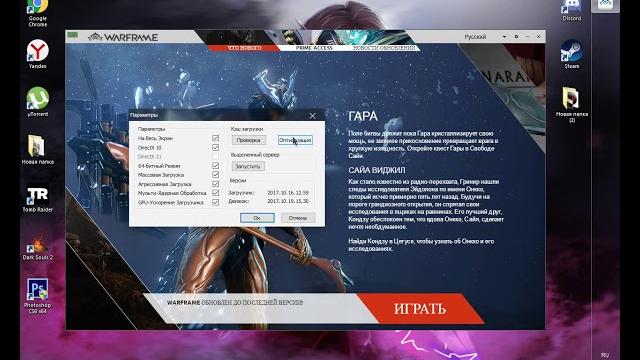The width and height of the screenshot is (640, 360).
Task: Minimize the Warframe launcher window
Action: coord(527,37)
